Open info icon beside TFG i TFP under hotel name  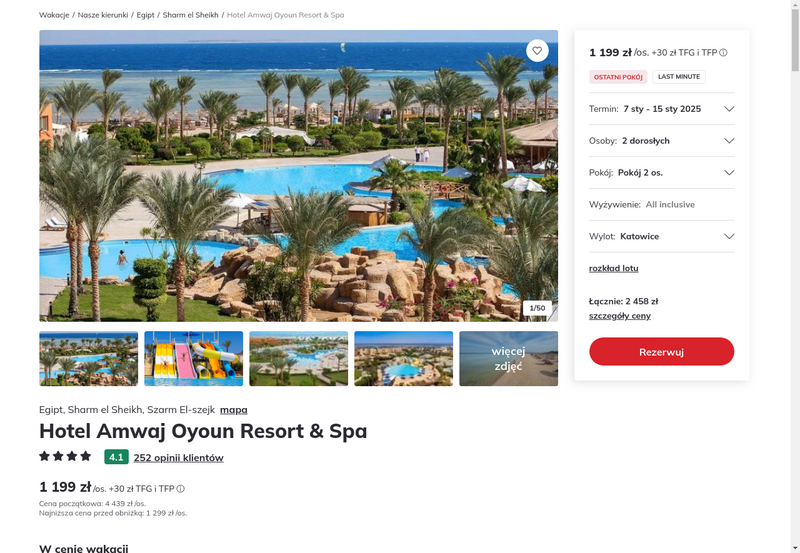pyautogui.click(x=180, y=489)
